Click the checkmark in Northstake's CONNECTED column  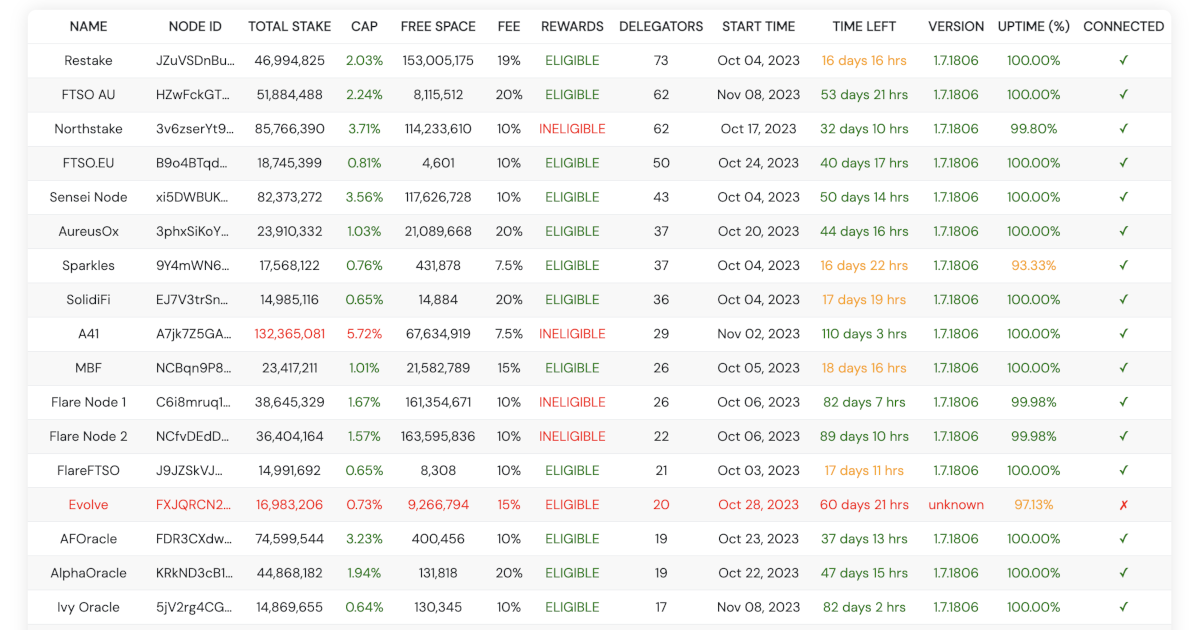click(x=1123, y=129)
